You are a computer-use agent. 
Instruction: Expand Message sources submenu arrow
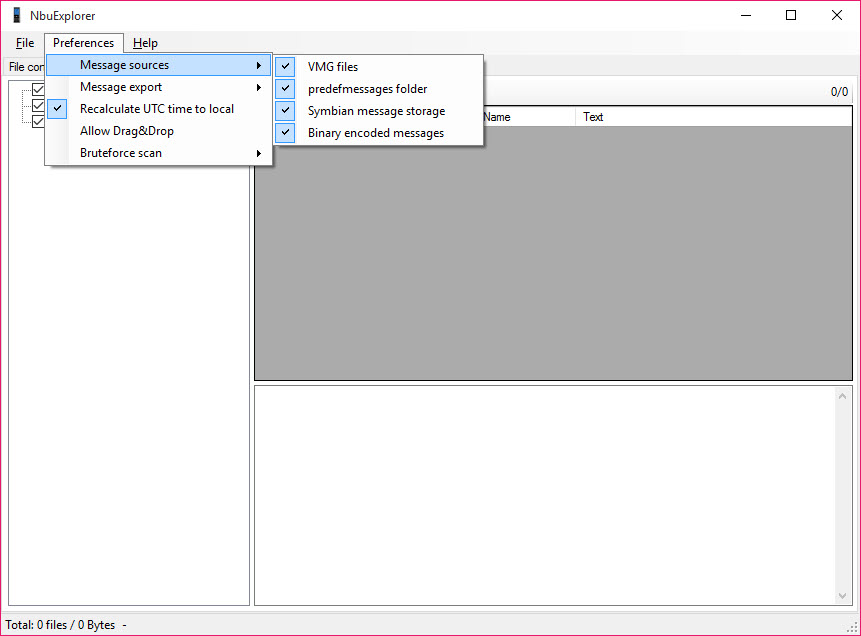point(259,65)
